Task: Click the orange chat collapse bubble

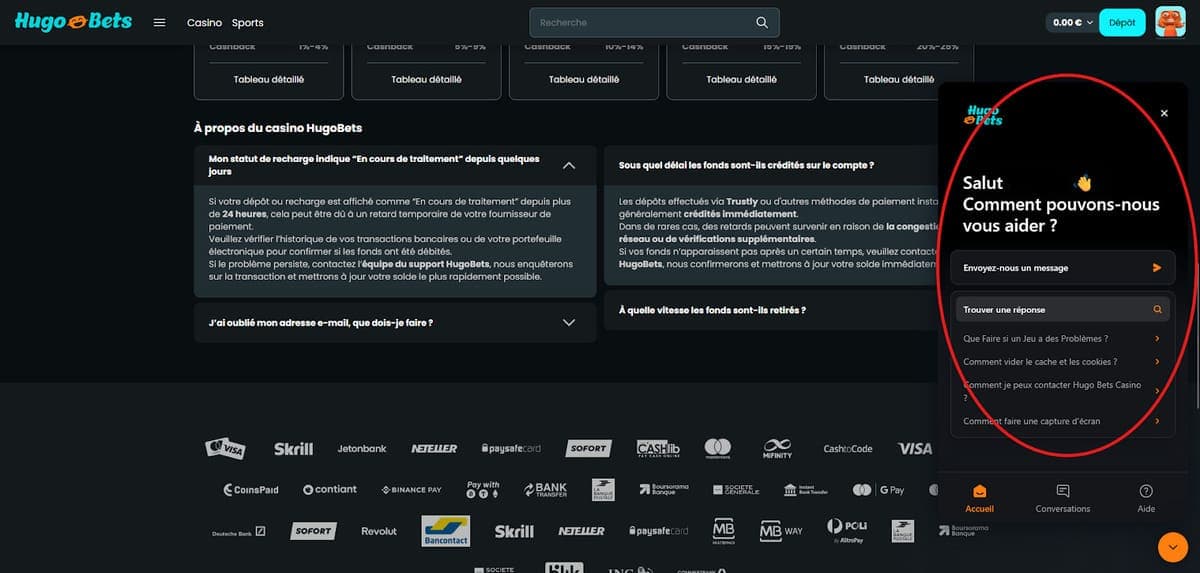Action: (x=1172, y=547)
